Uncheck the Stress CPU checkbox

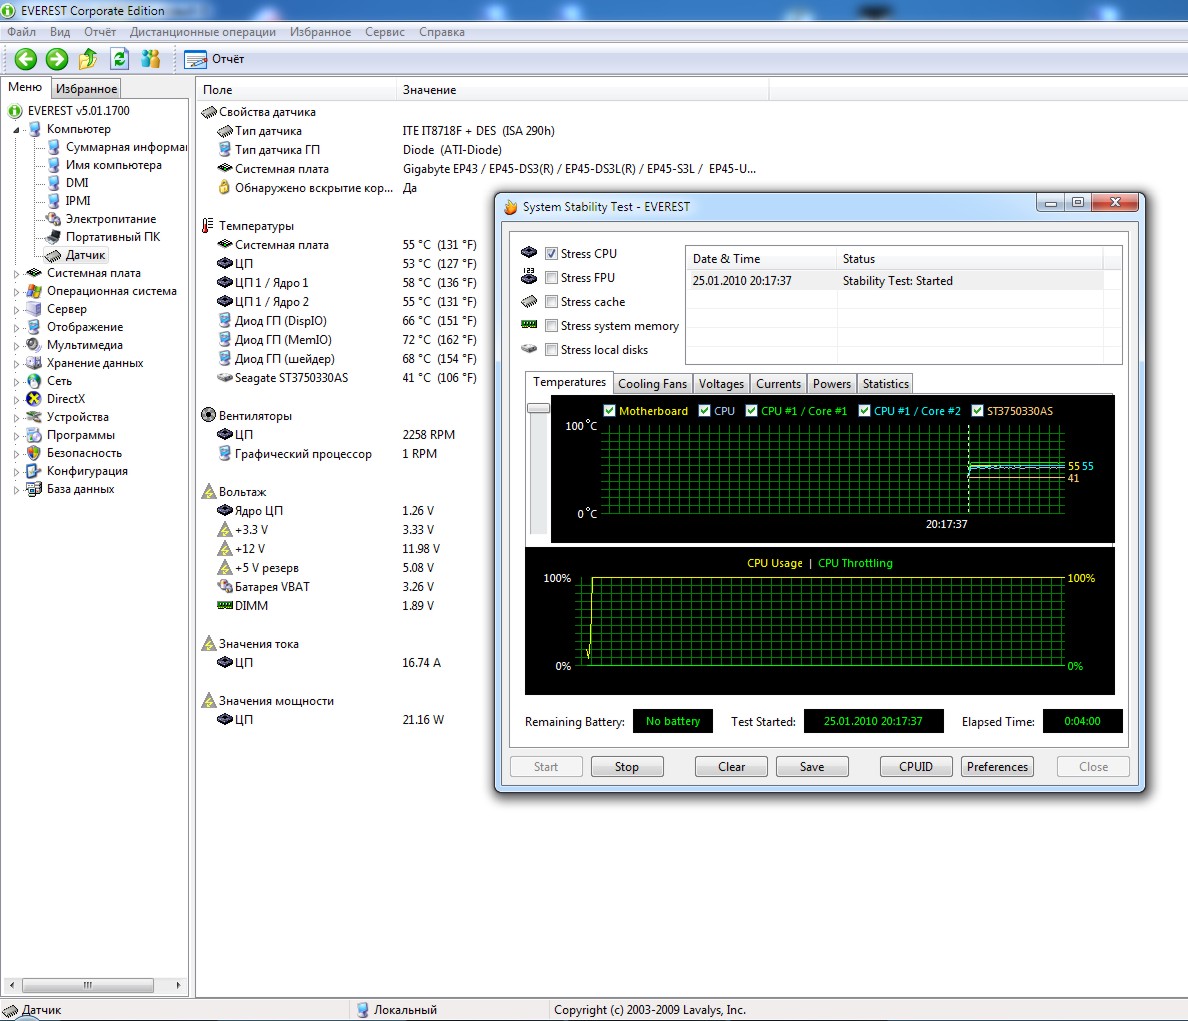click(x=551, y=254)
